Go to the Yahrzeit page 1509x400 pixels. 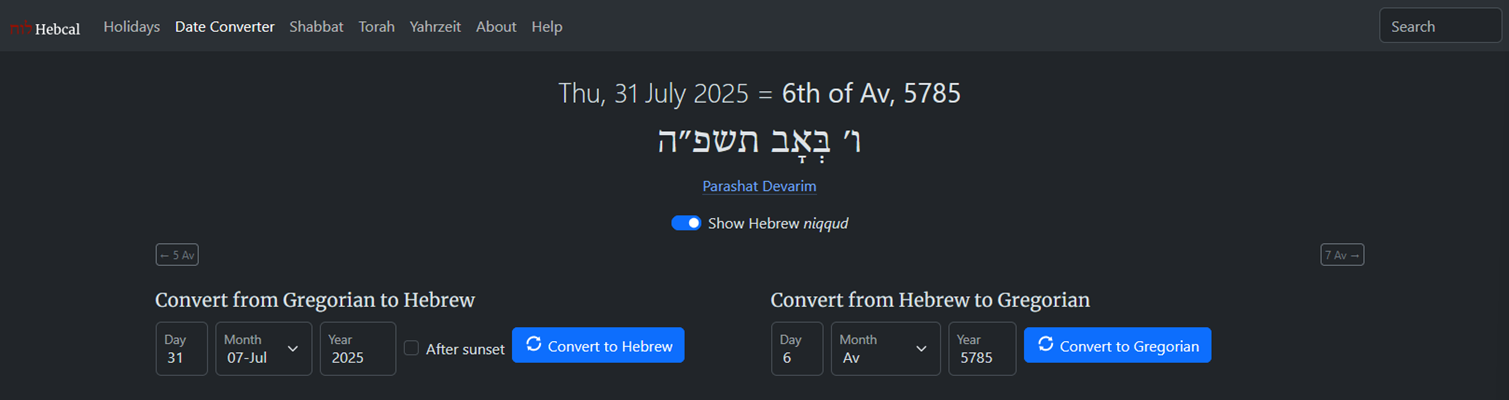pos(435,27)
